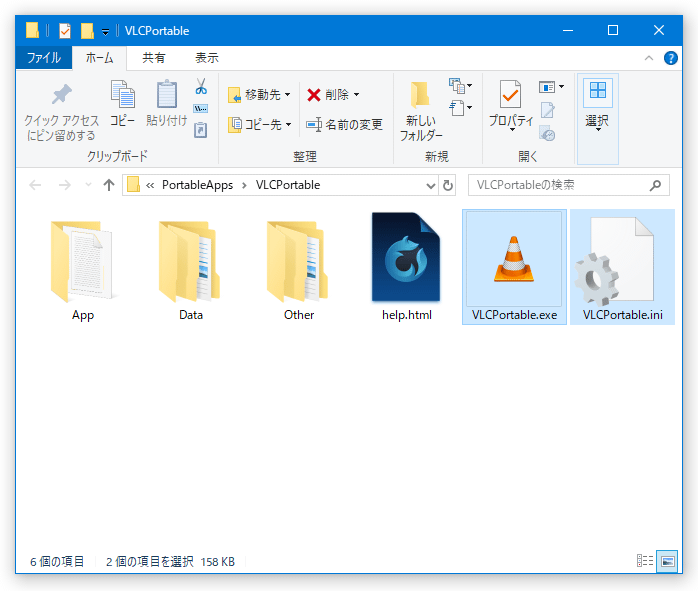Viewport: 698px width, 591px height.
Task: Click the Copy path icon
Action: pos(200,109)
